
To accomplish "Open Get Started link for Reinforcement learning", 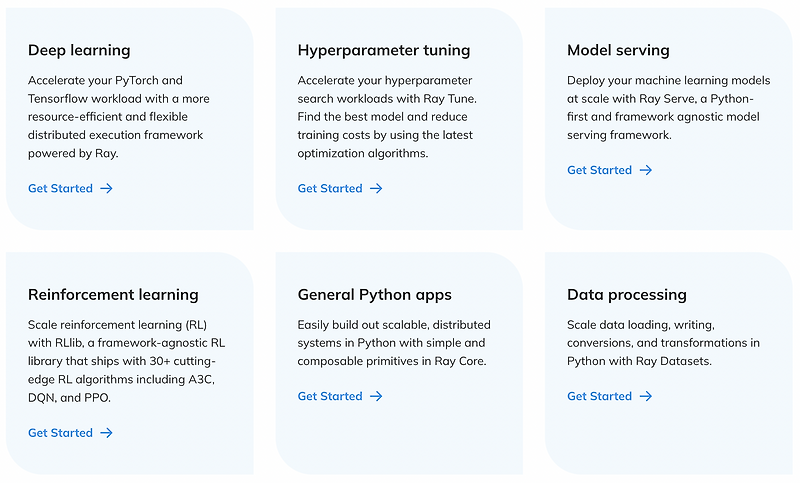I will coord(60,433).
